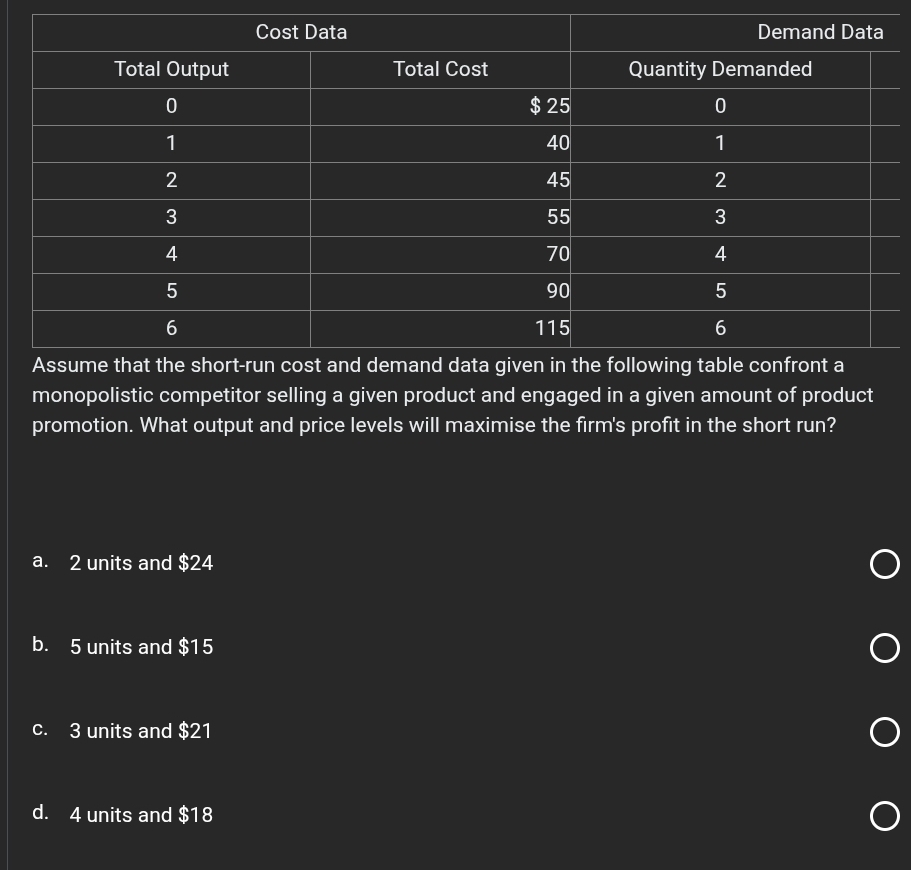911x870 pixels.
Task: Select the radio button for option c
Action: 884,731
